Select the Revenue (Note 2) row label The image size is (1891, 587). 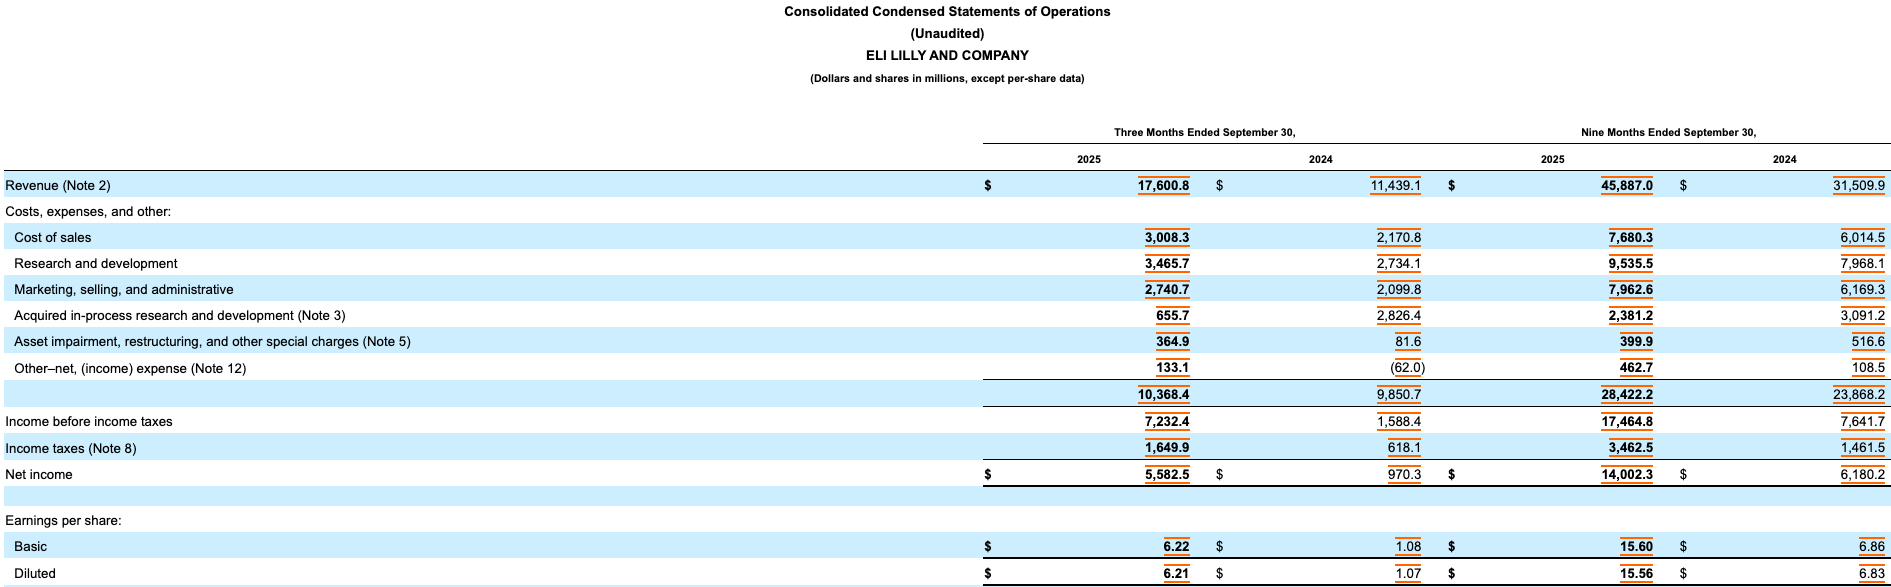tap(58, 185)
